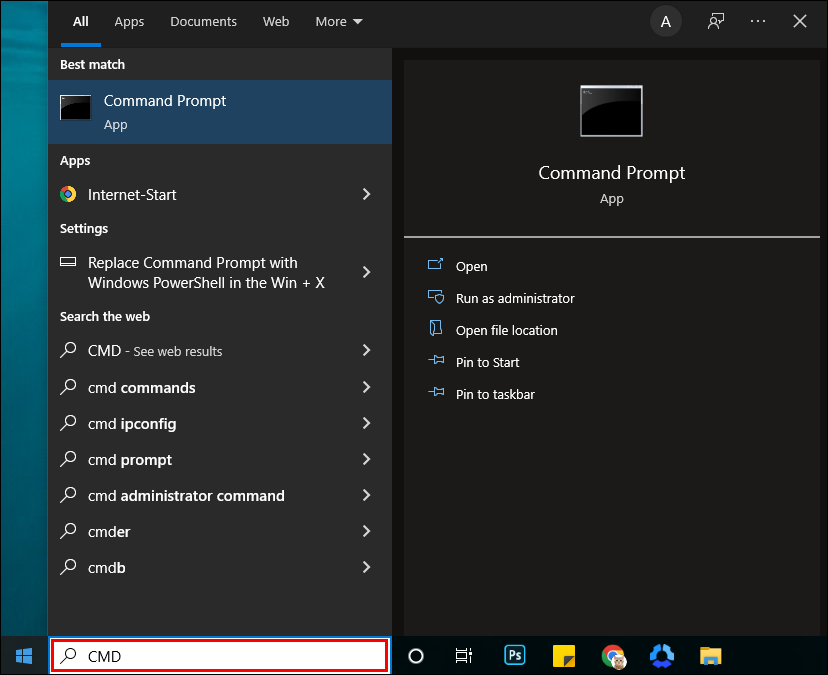Open Sticky Notes from the taskbar
This screenshot has width=828, height=675.
(564, 656)
